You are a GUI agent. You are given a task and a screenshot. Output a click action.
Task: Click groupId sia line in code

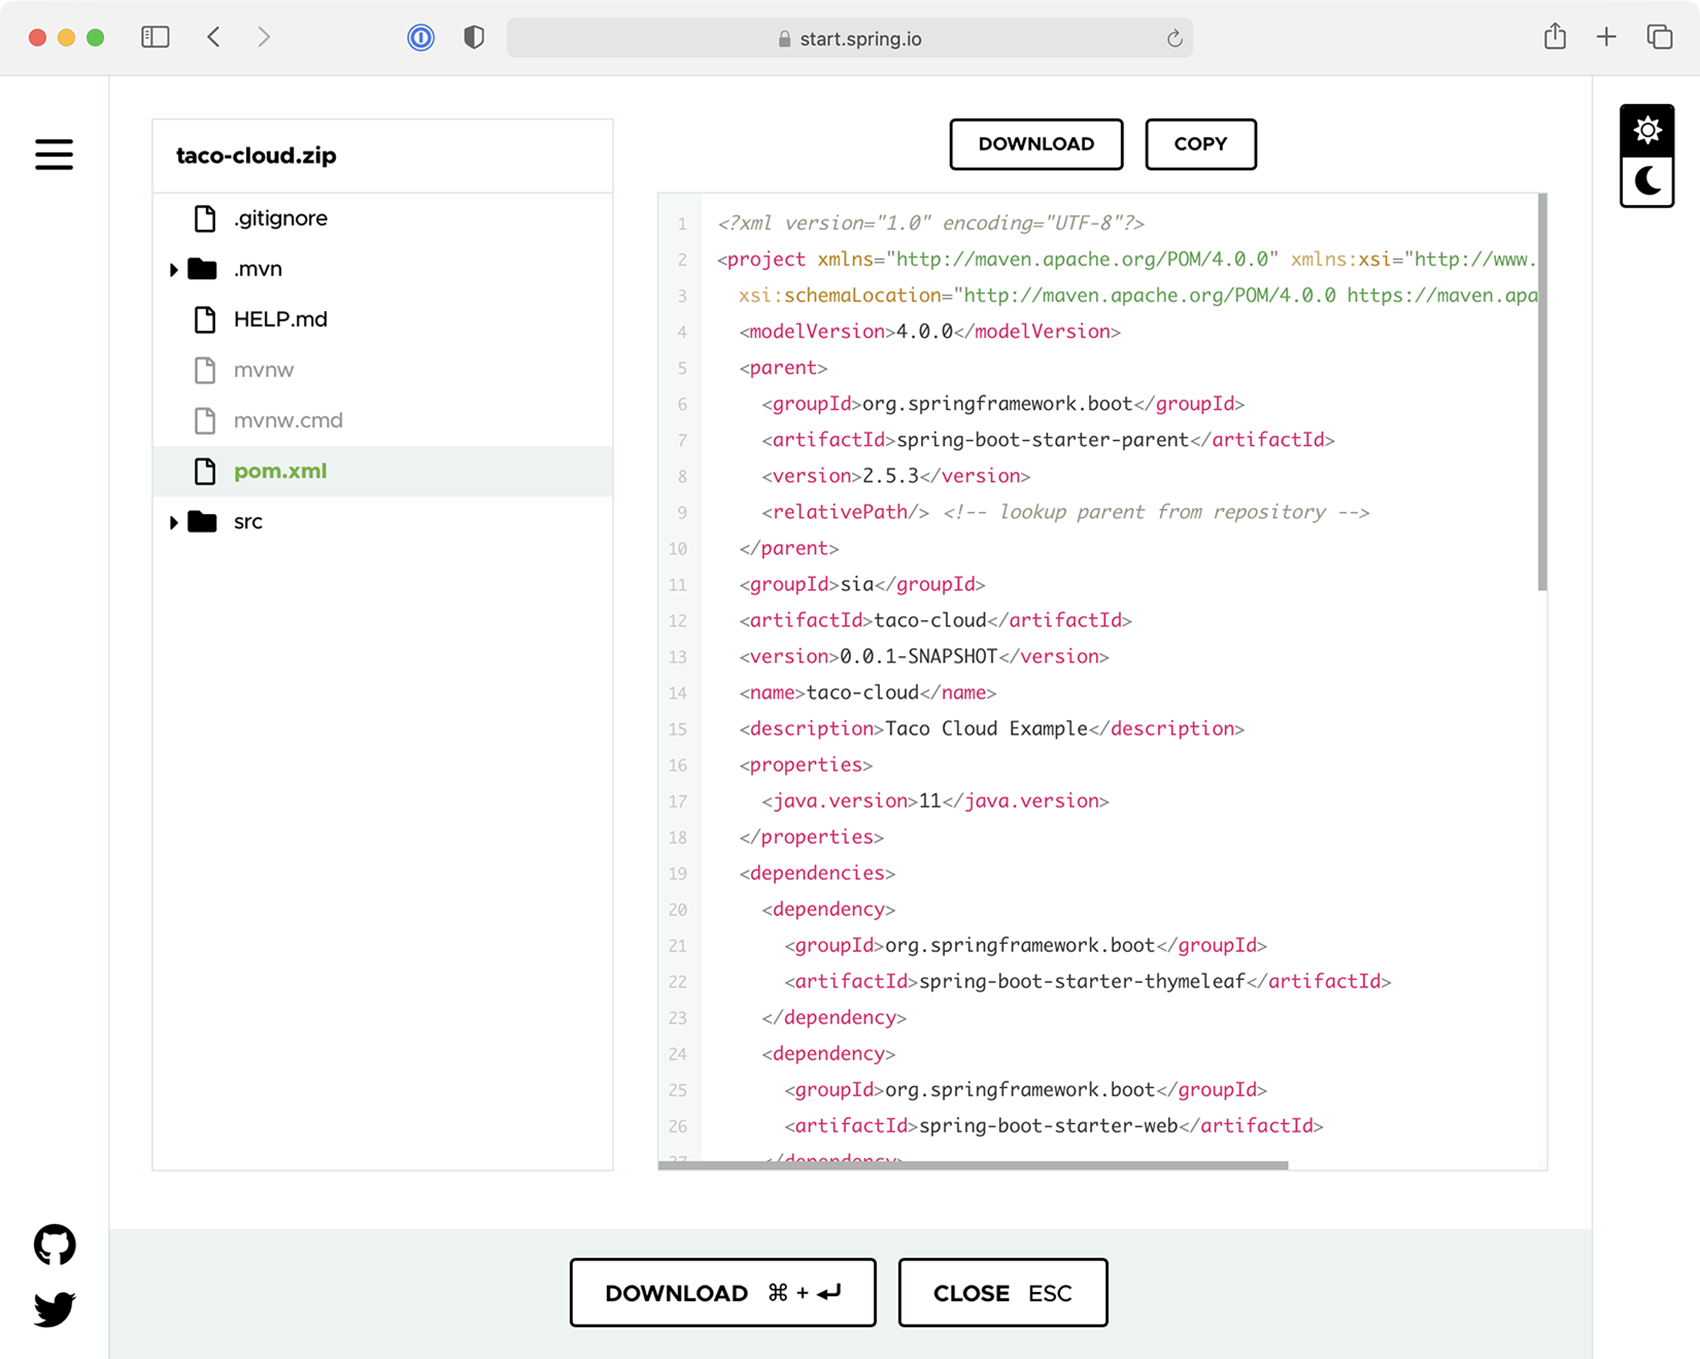(862, 584)
